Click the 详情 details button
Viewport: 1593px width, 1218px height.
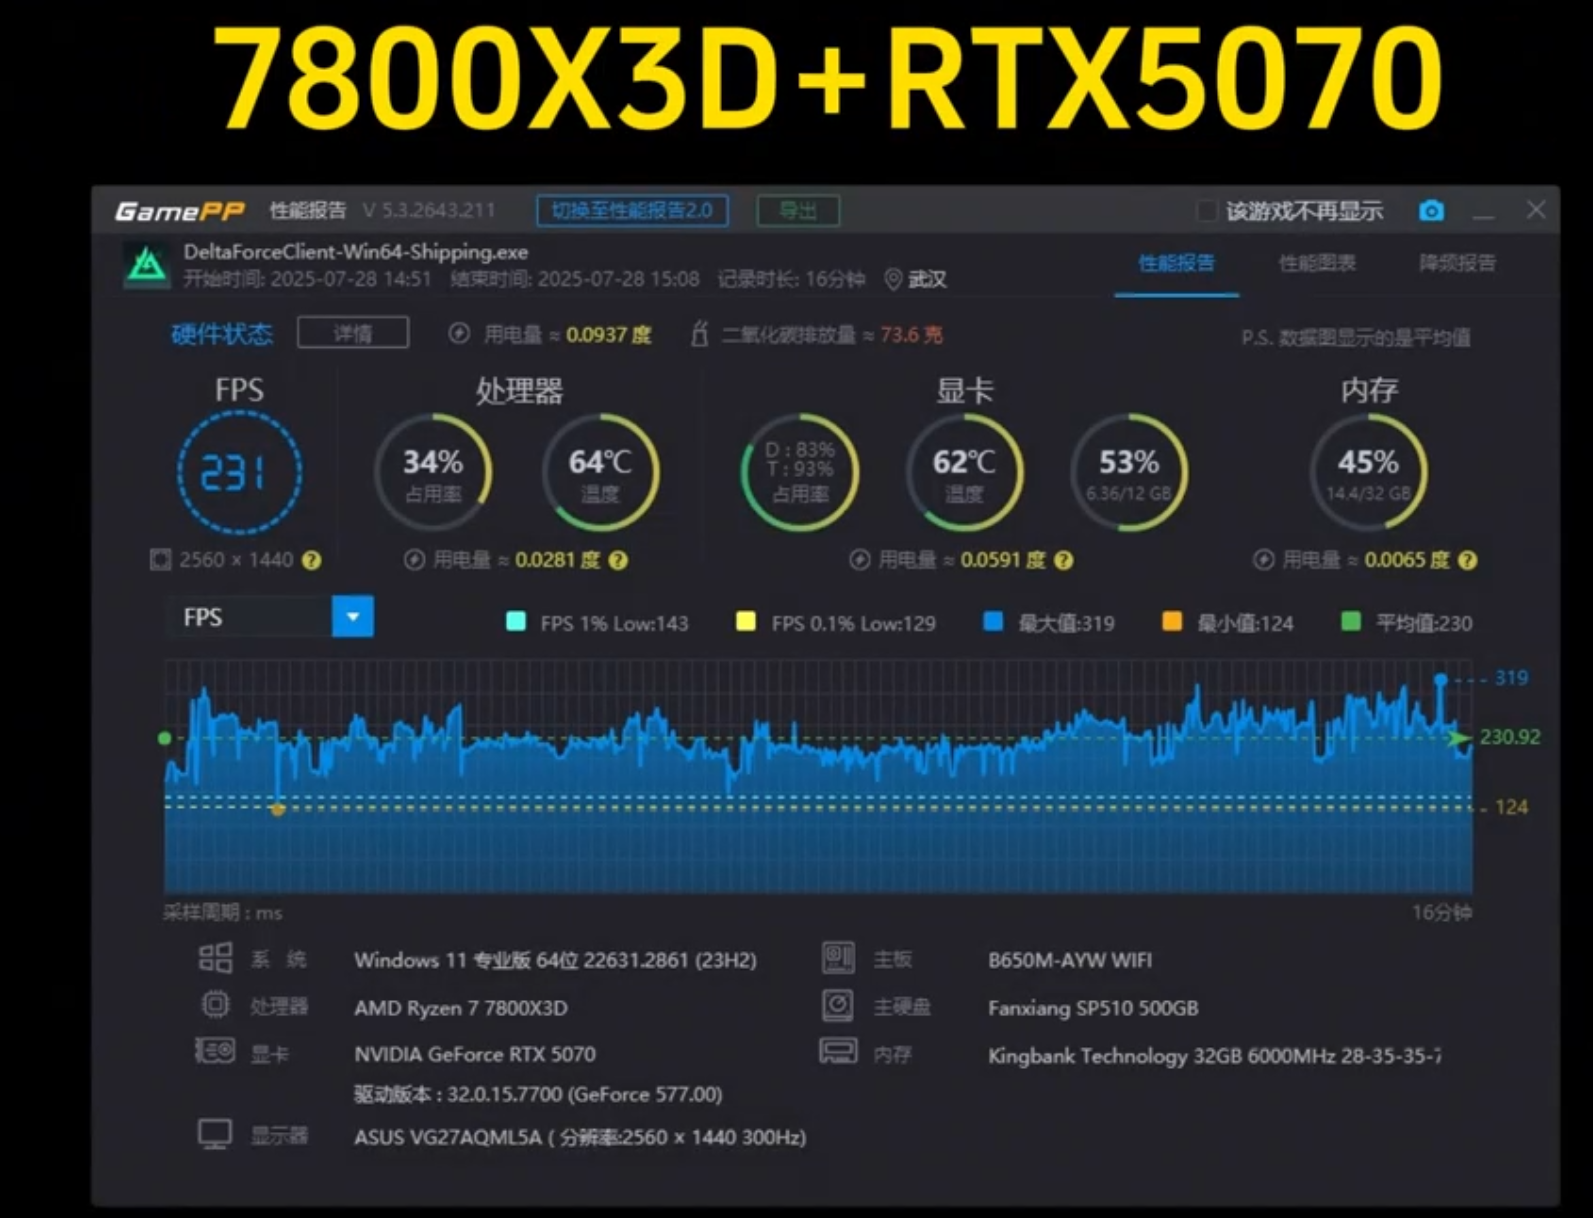[x=353, y=333]
